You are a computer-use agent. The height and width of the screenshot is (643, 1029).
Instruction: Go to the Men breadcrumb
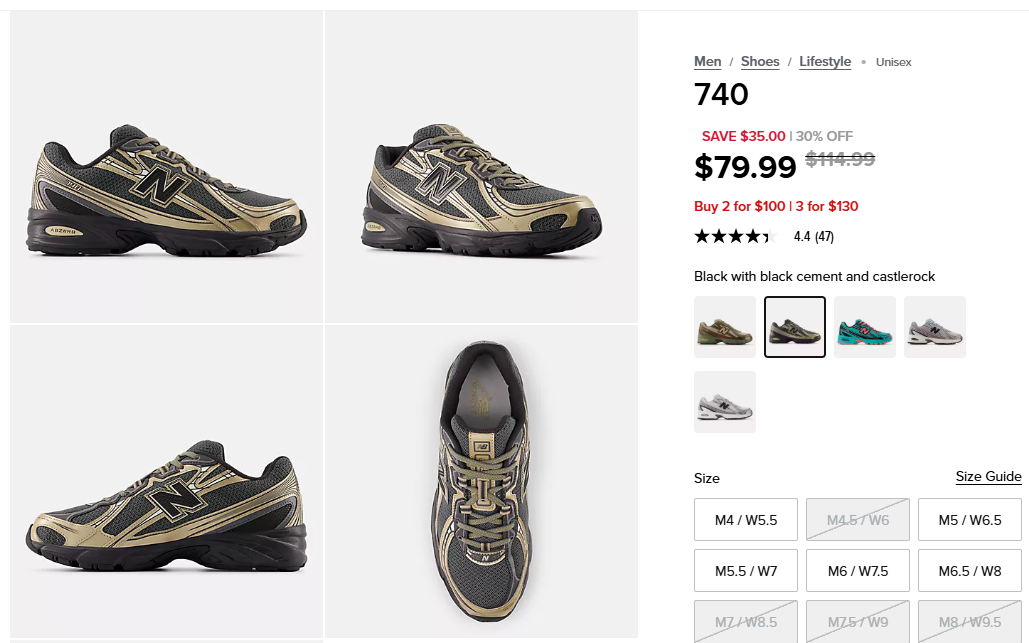tap(708, 62)
